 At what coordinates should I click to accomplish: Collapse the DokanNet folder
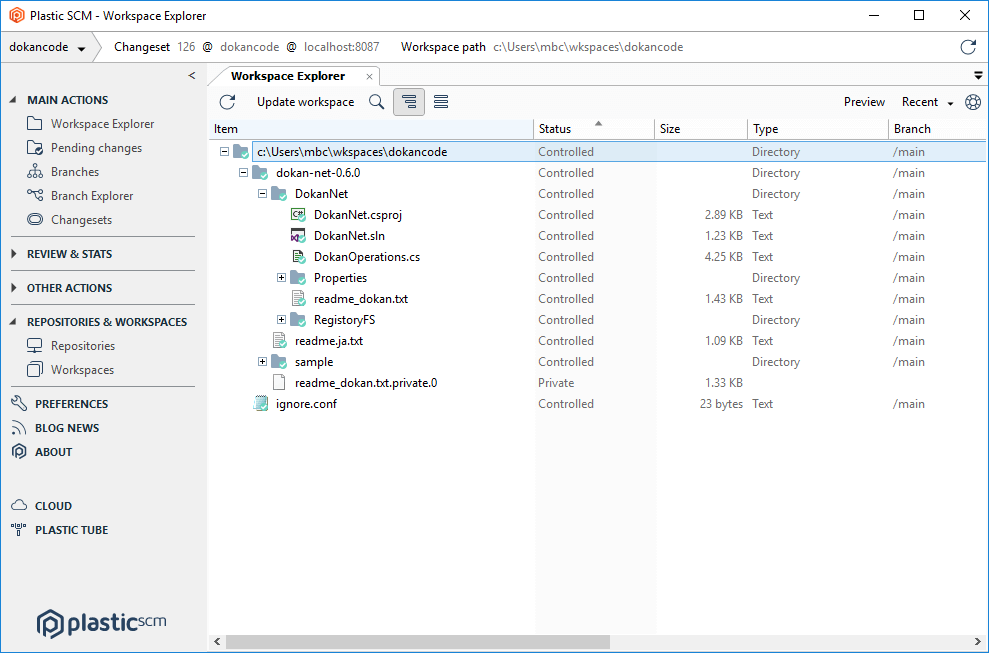(x=262, y=194)
